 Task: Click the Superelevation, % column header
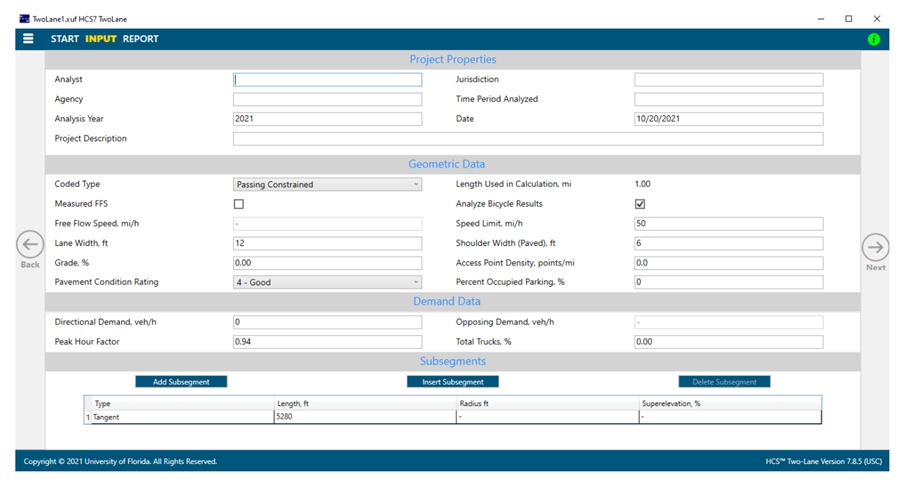[x=730, y=403]
